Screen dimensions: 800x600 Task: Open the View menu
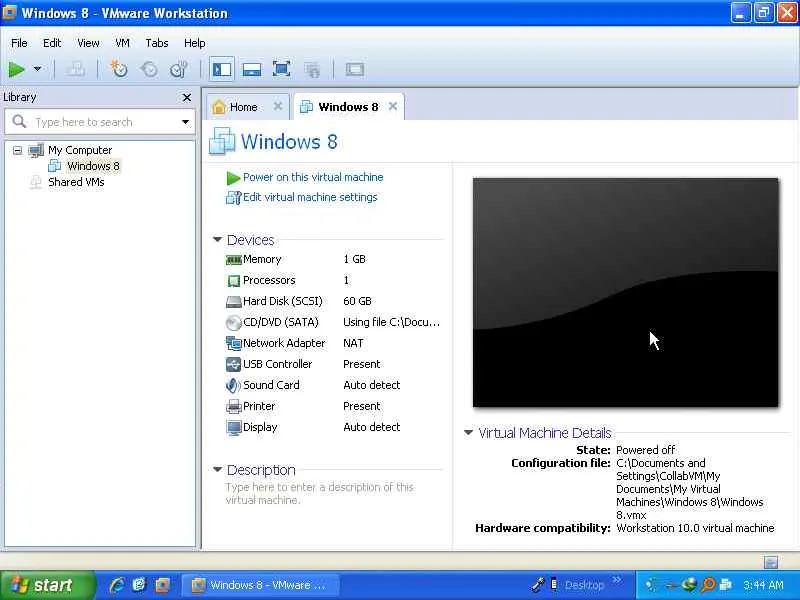point(88,43)
